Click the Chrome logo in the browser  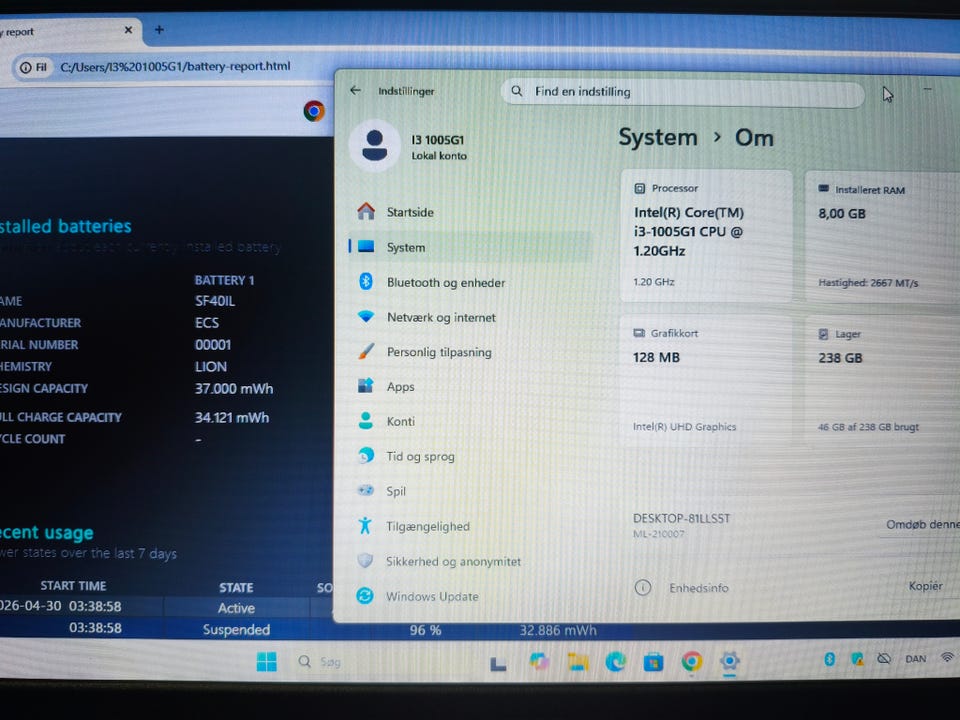[314, 111]
